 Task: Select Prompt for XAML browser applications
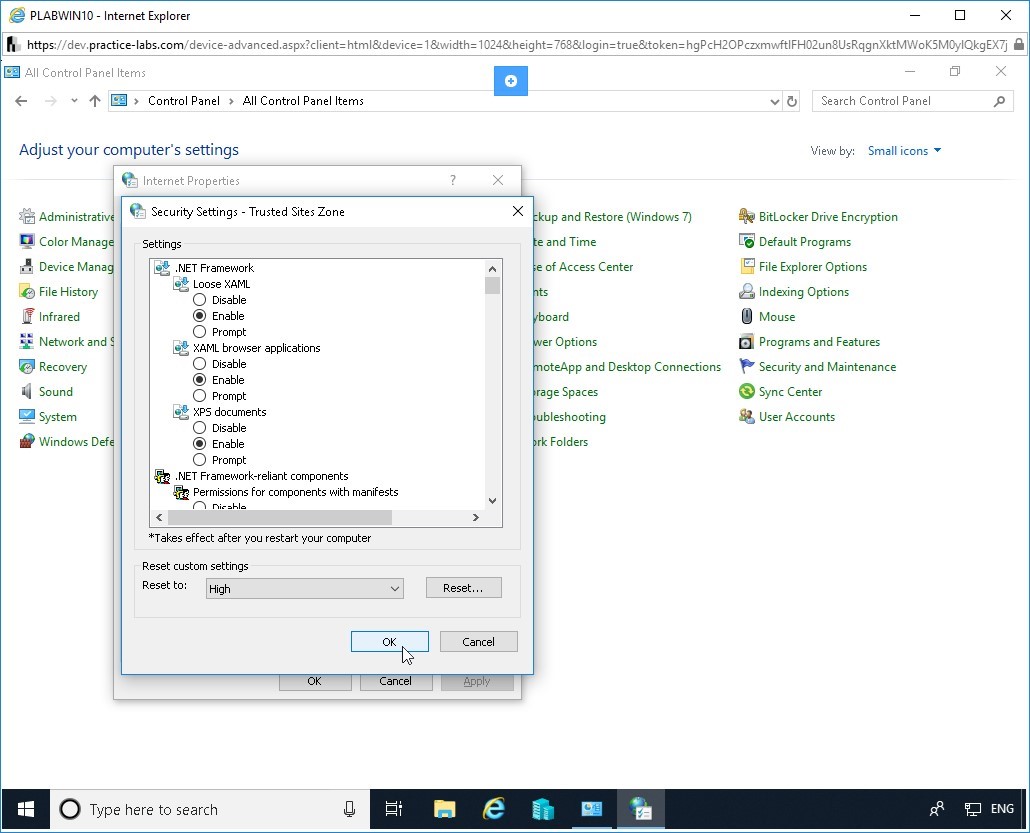(200, 395)
